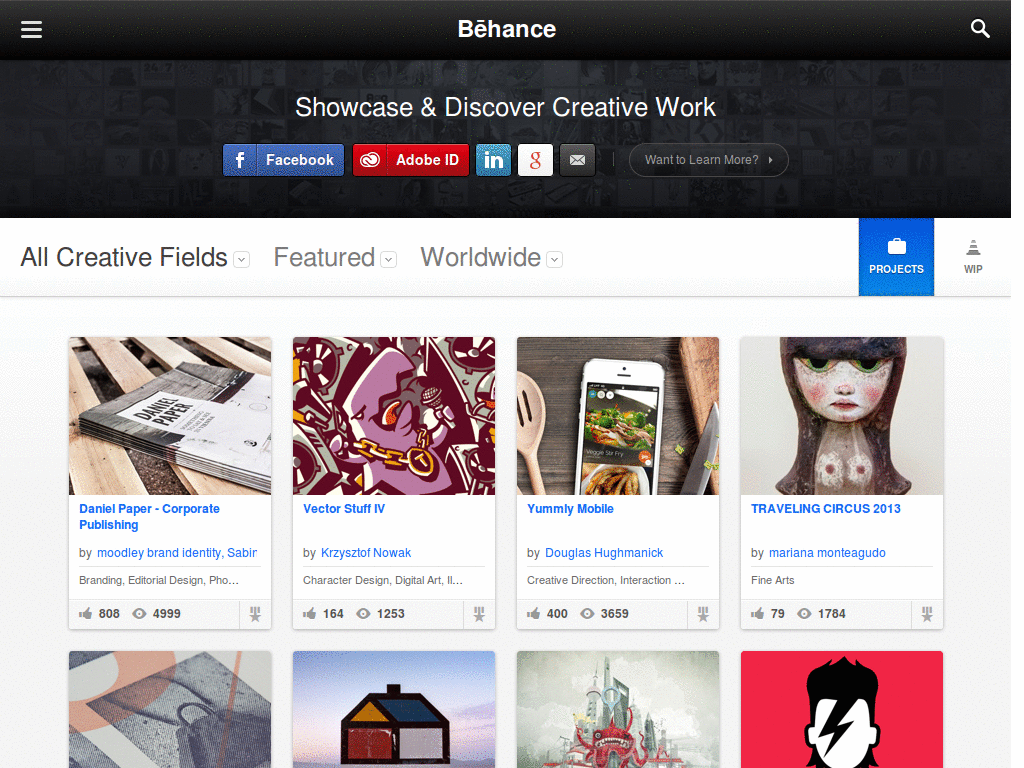Add Vector Stuff IV to a collection
Screen dimensions: 1024x768
pos(478,614)
